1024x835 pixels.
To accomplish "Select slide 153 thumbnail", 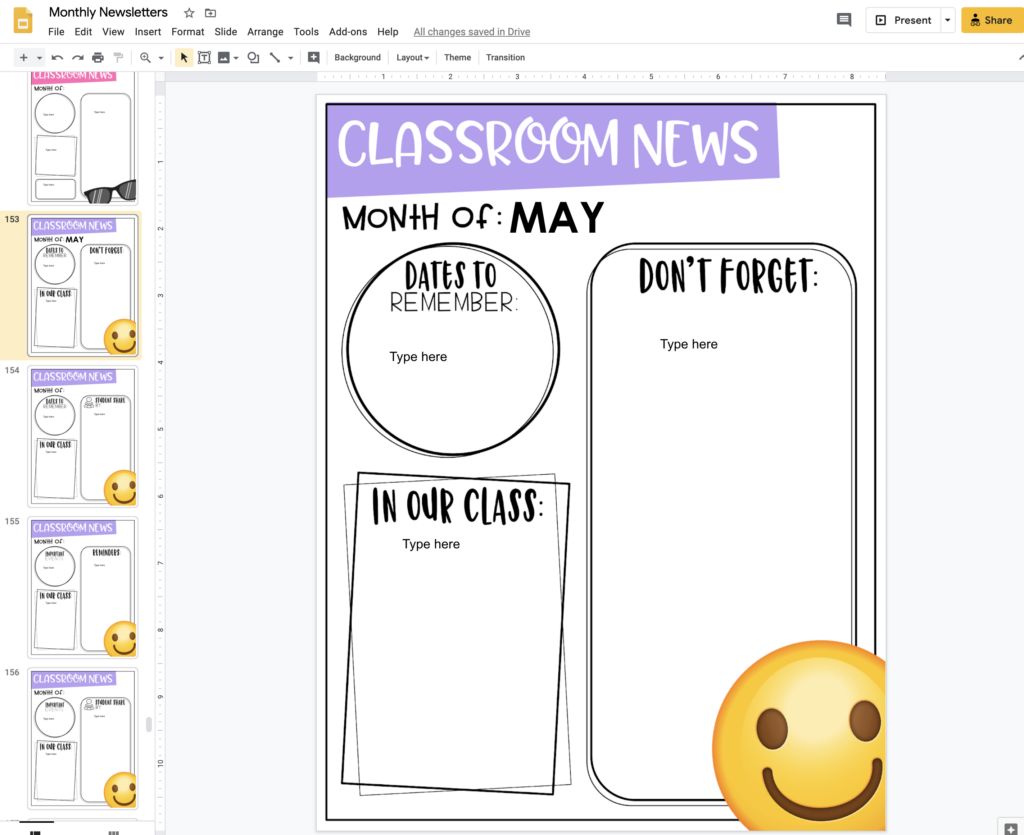I will pos(83,285).
